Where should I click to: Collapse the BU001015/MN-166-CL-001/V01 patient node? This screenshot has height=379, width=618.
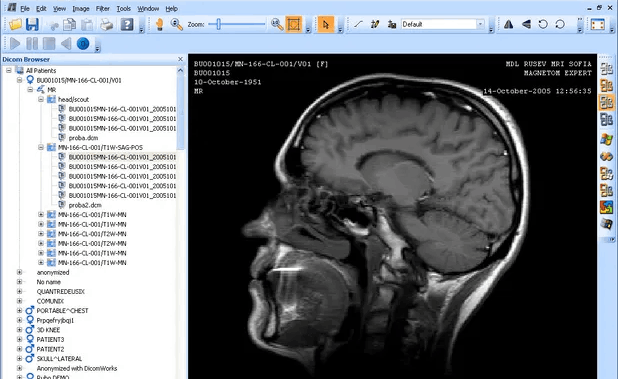point(19,80)
